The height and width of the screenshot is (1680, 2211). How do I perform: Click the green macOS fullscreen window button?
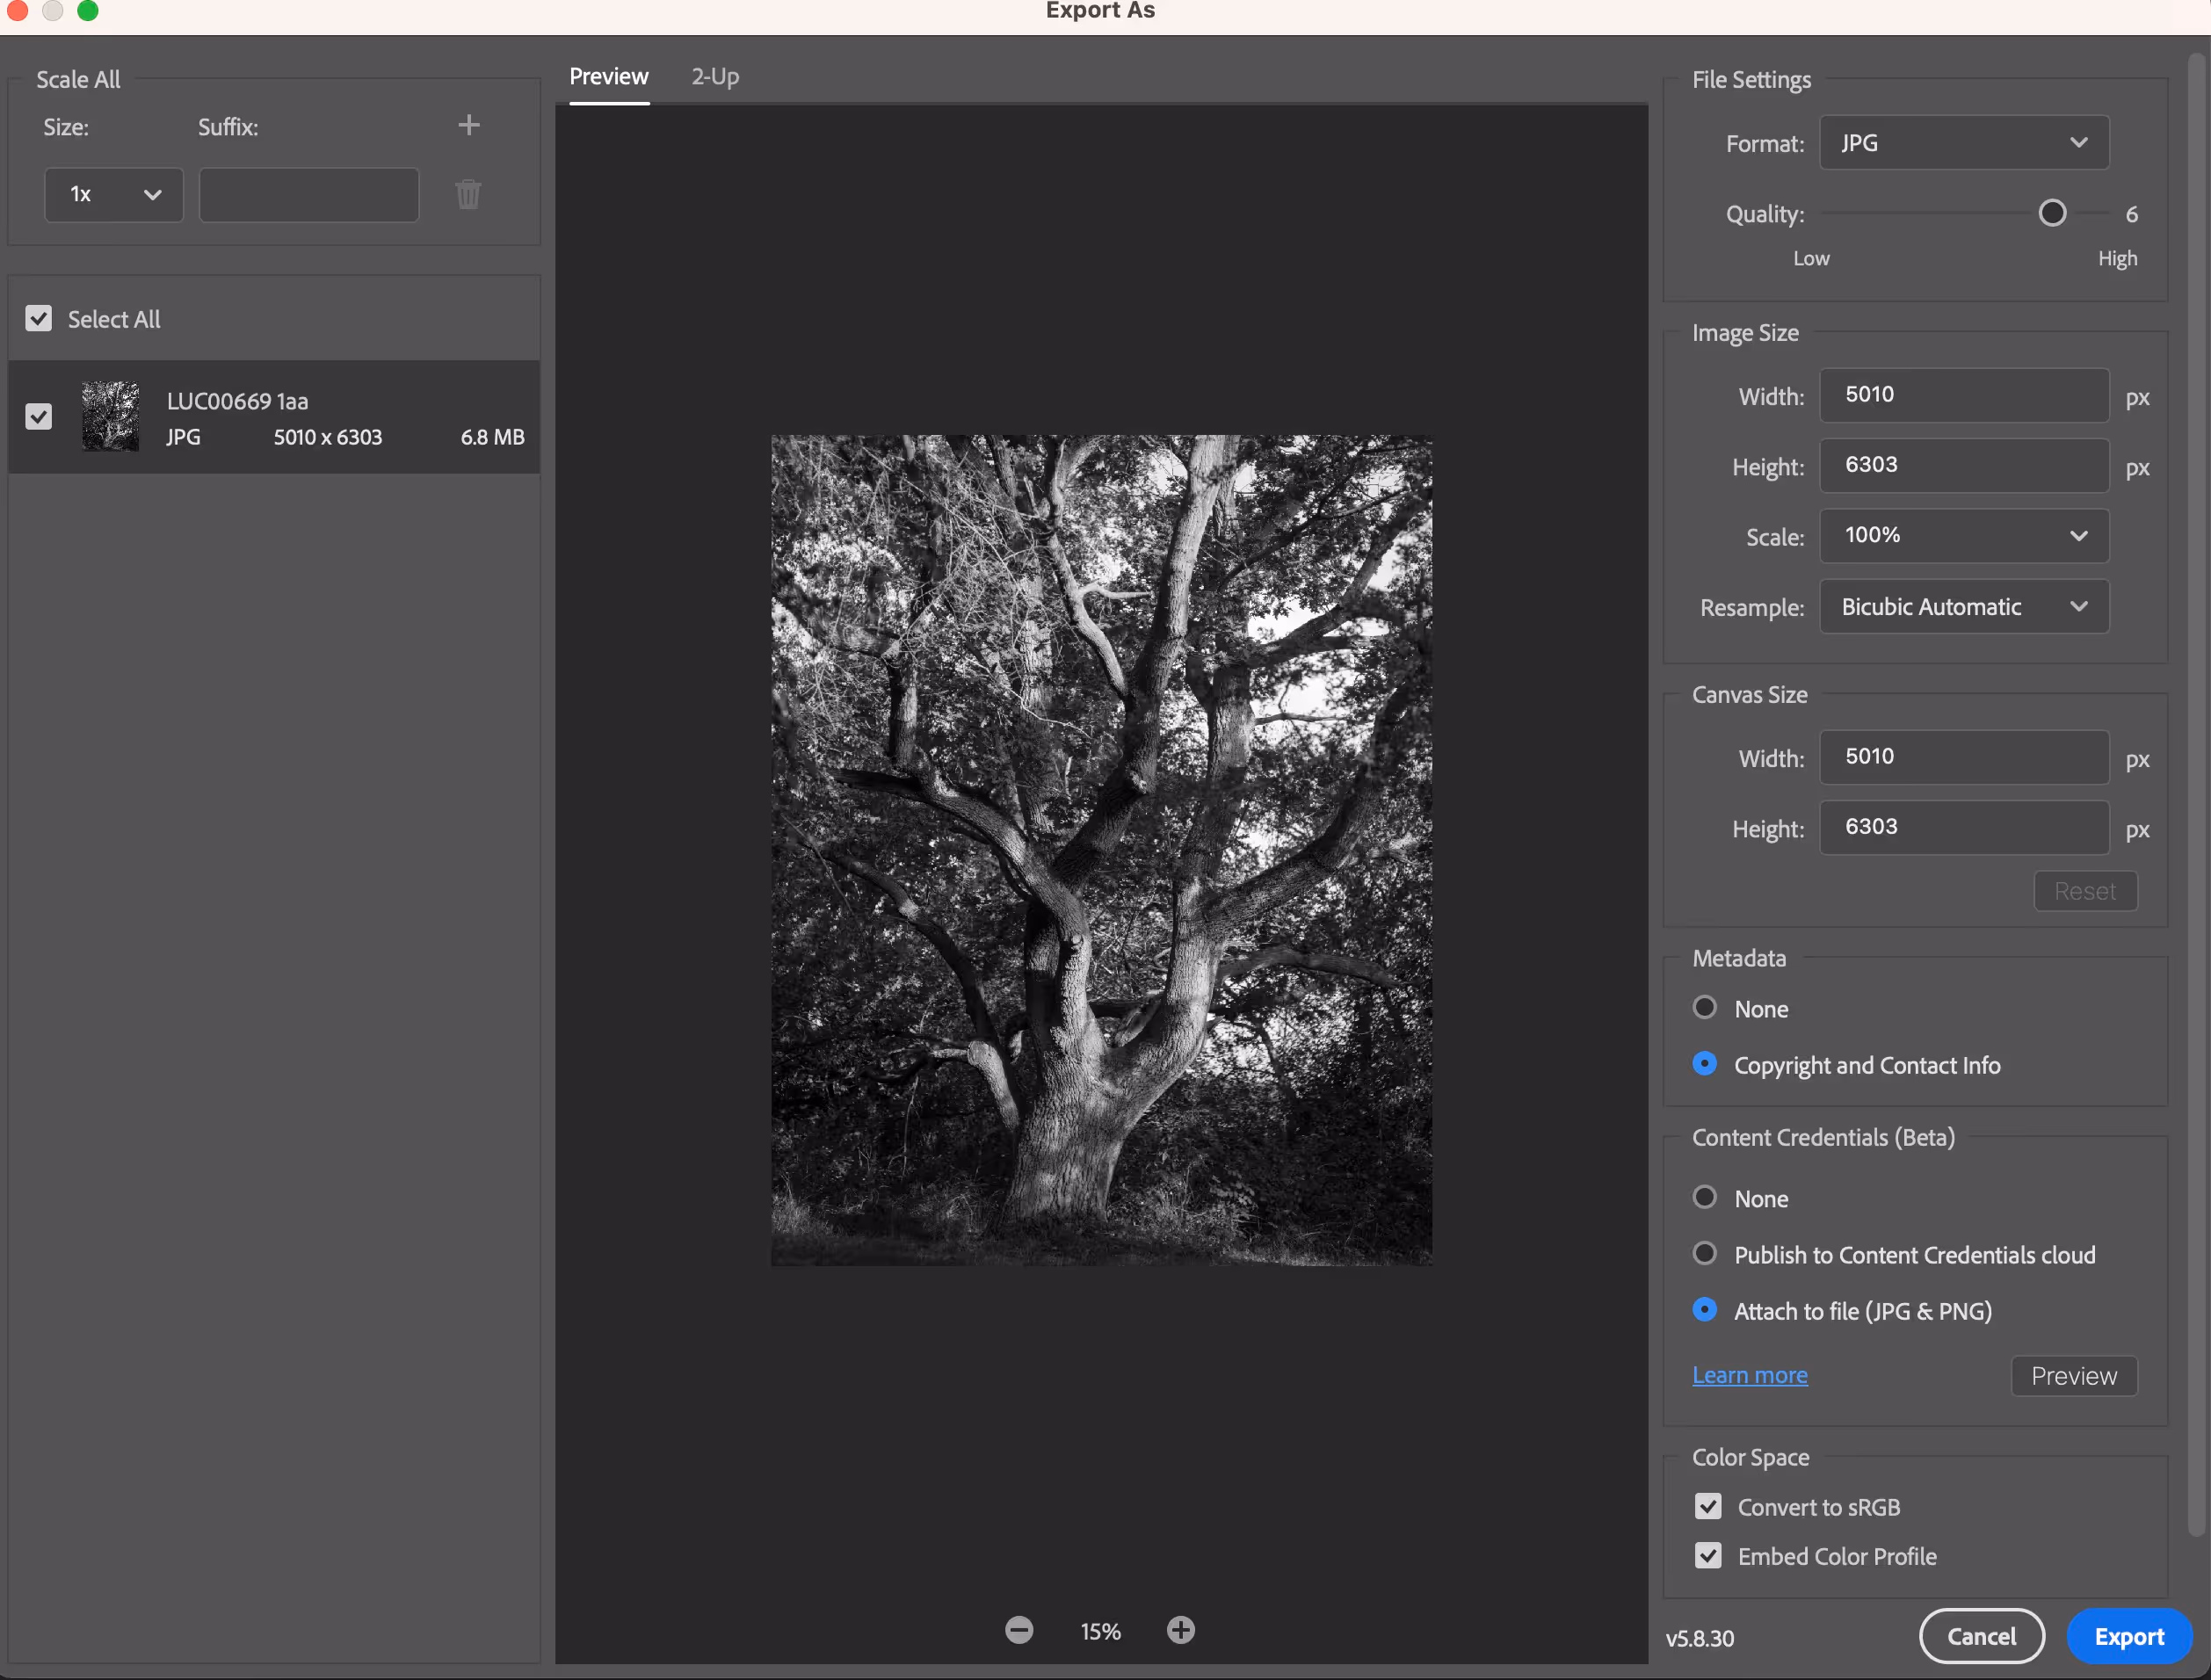pos(88,11)
